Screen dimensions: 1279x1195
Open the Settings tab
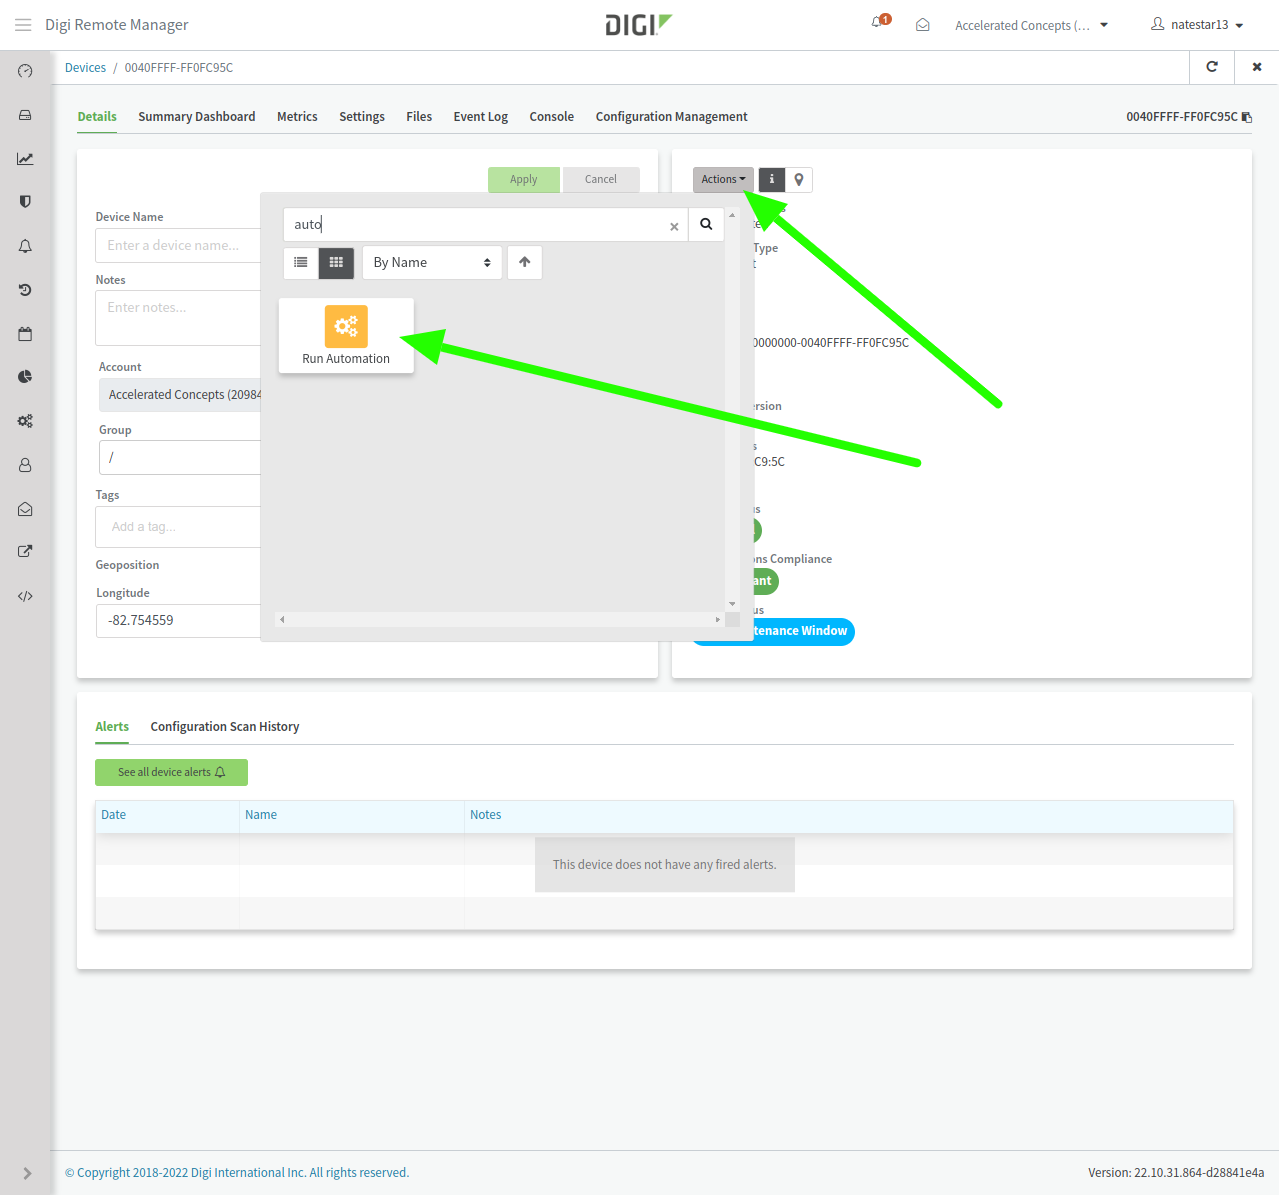(x=362, y=117)
